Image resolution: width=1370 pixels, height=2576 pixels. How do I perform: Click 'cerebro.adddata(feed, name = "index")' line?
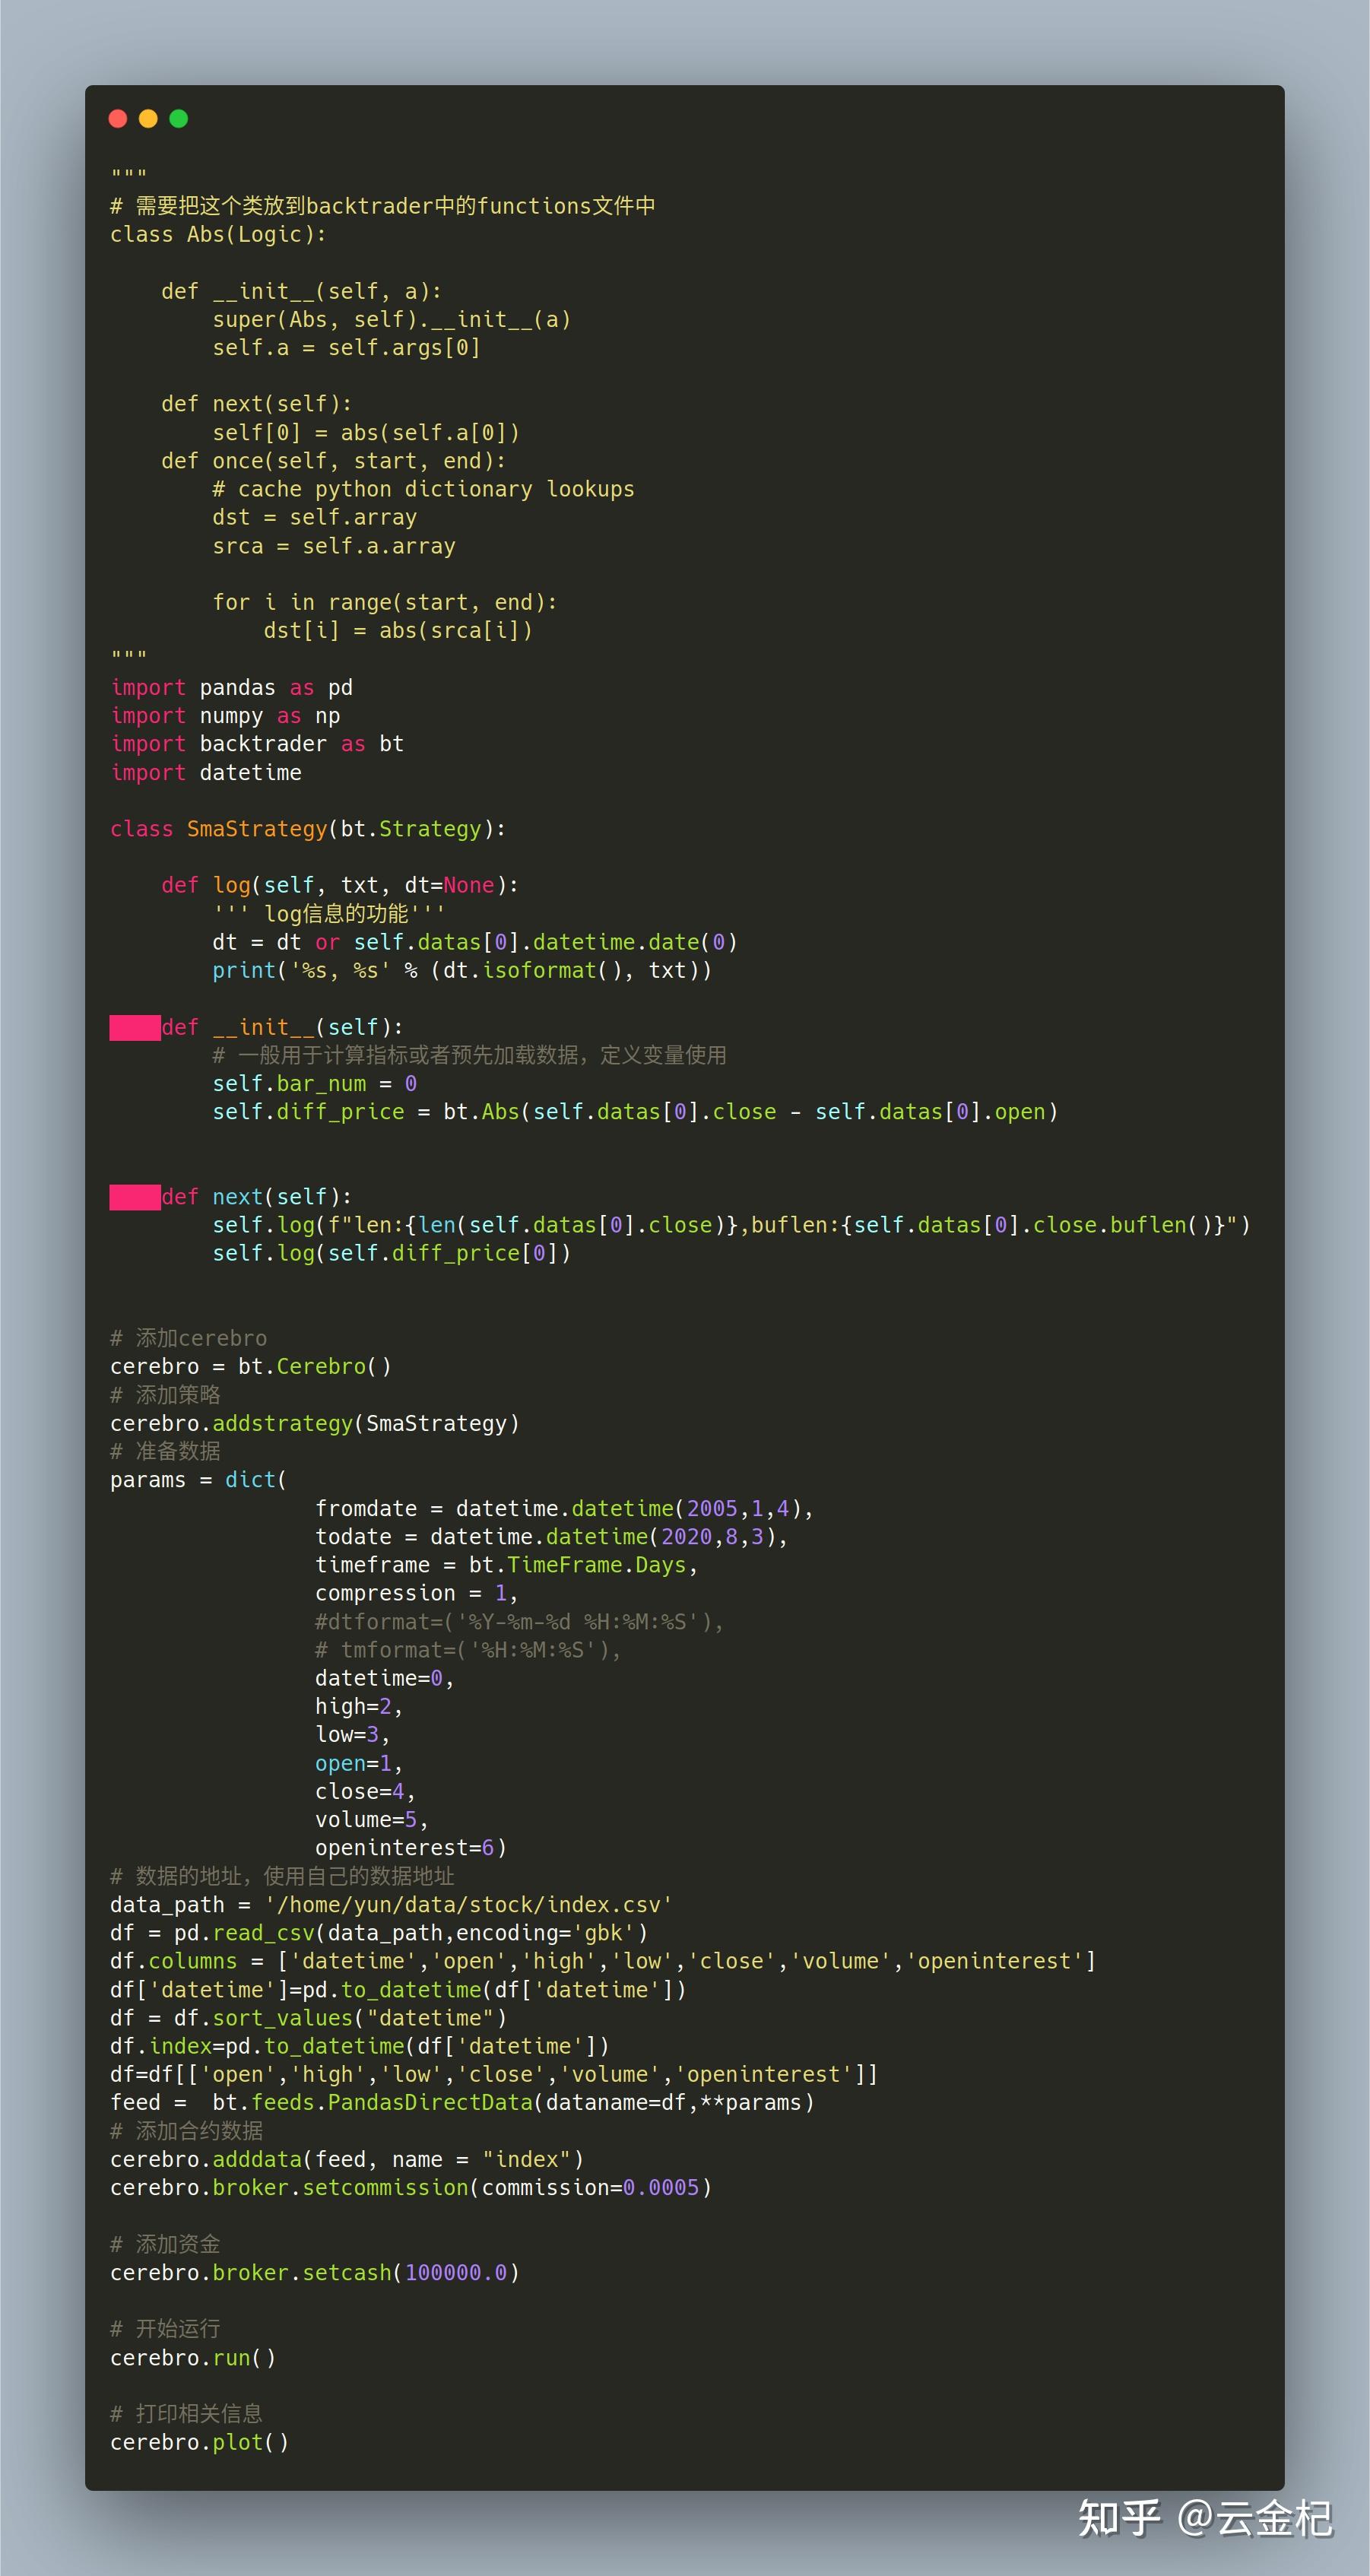pyautogui.click(x=347, y=2159)
